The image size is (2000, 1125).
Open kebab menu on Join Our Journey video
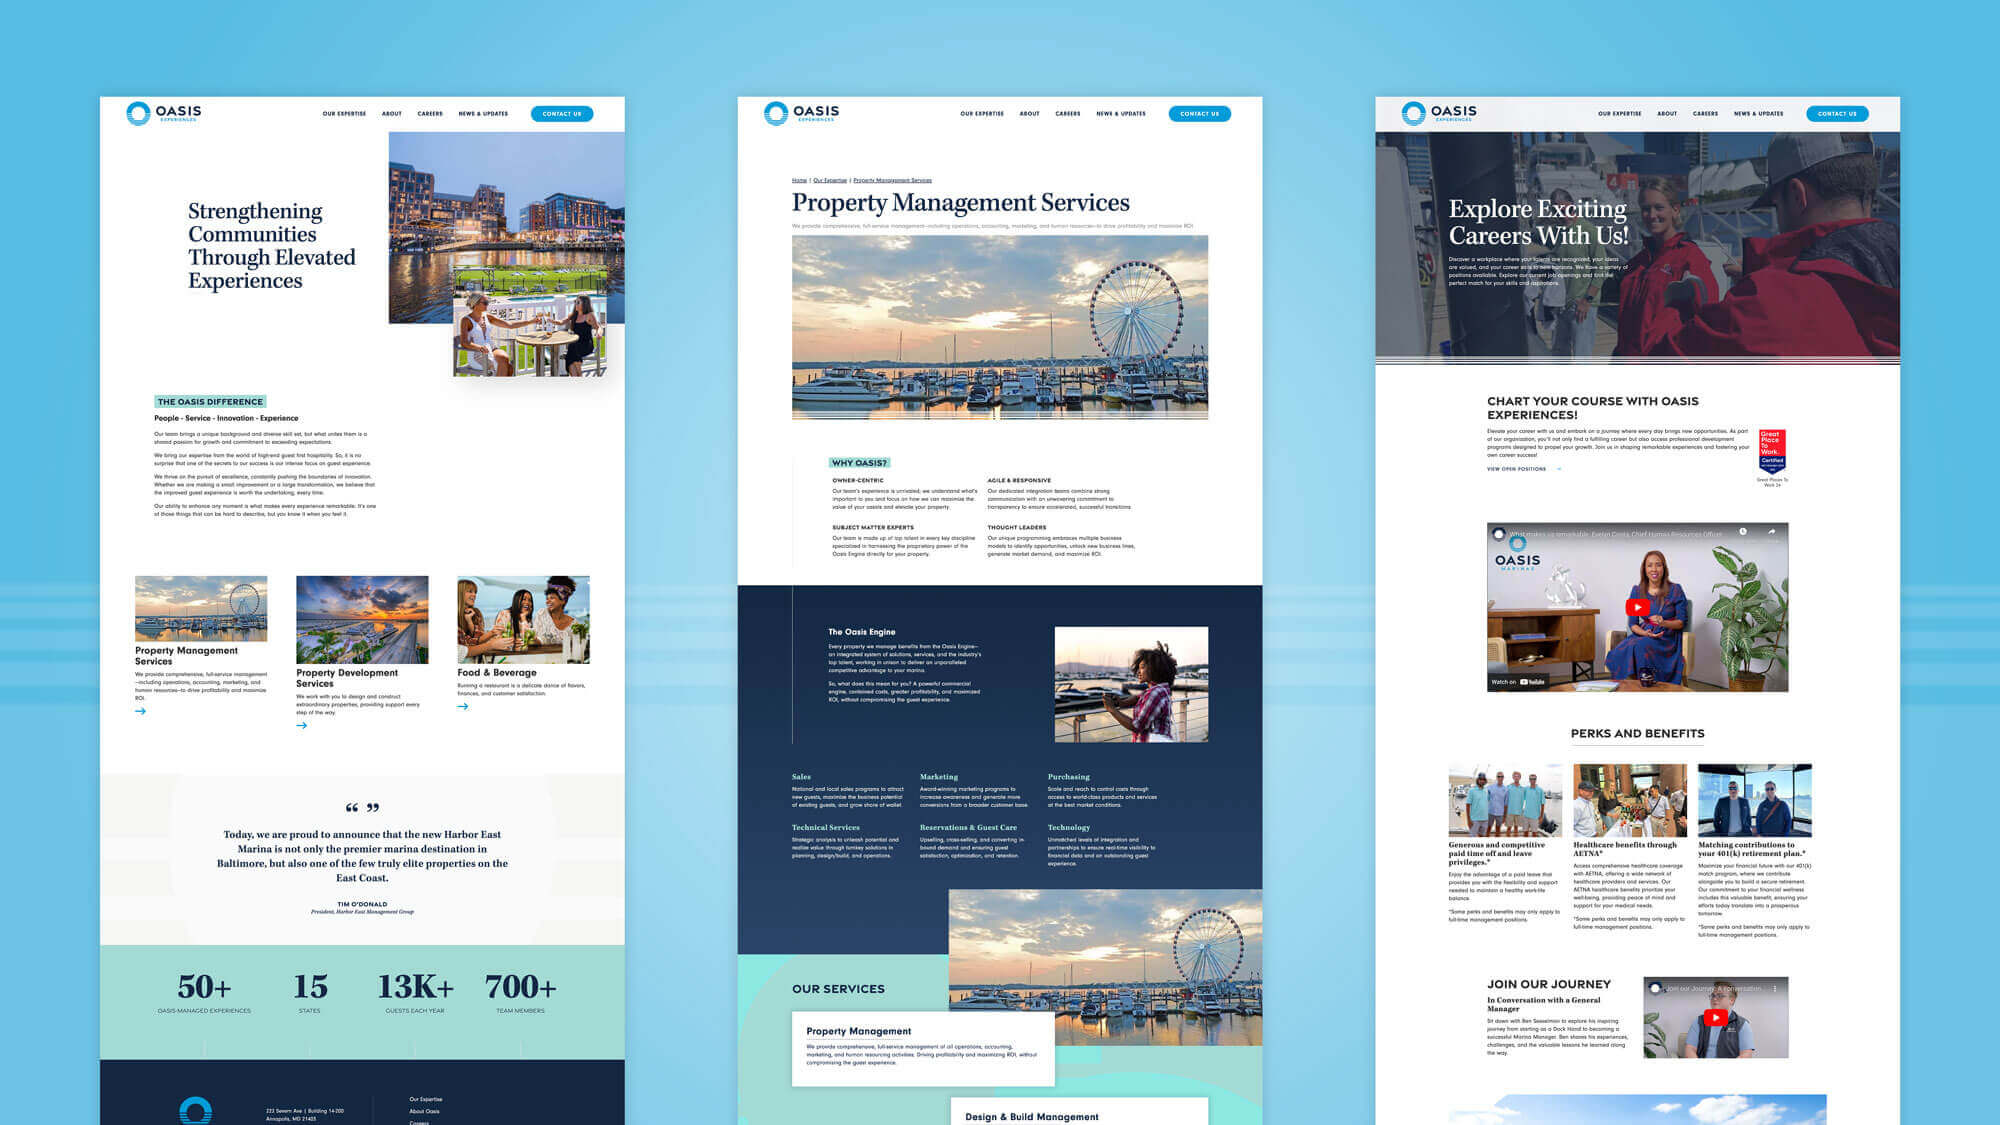pos(1776,988)
